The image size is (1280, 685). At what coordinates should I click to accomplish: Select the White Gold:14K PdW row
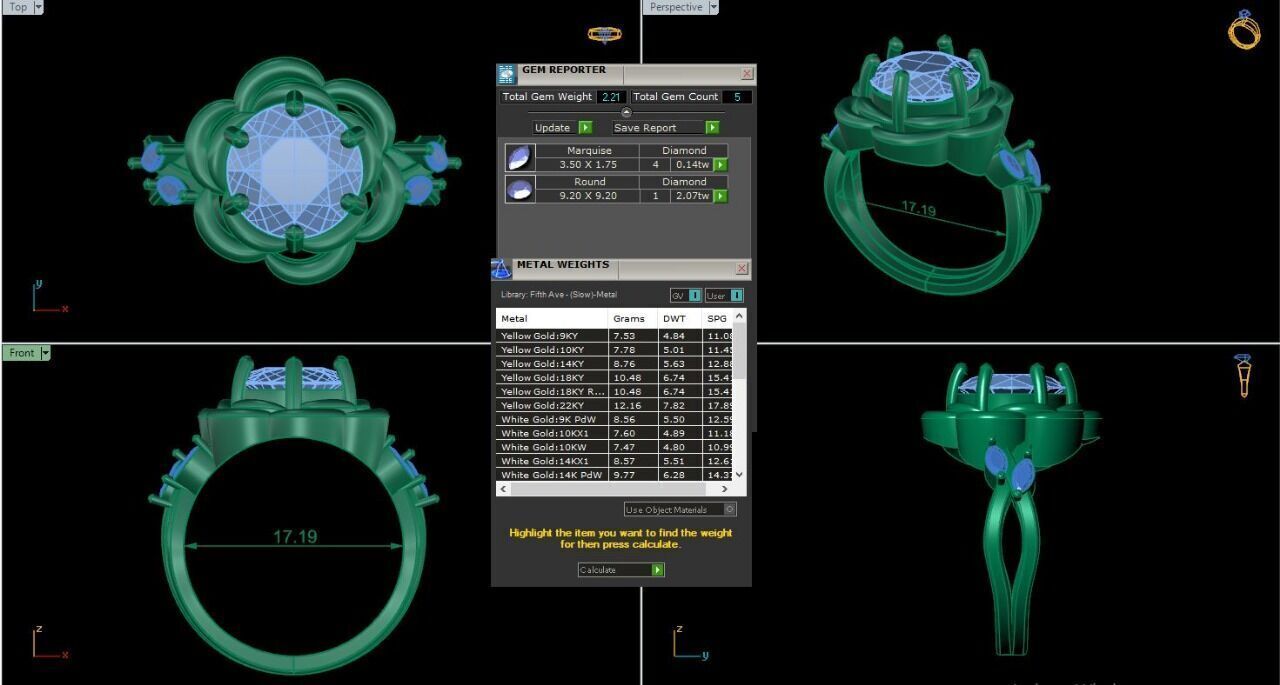615,475
